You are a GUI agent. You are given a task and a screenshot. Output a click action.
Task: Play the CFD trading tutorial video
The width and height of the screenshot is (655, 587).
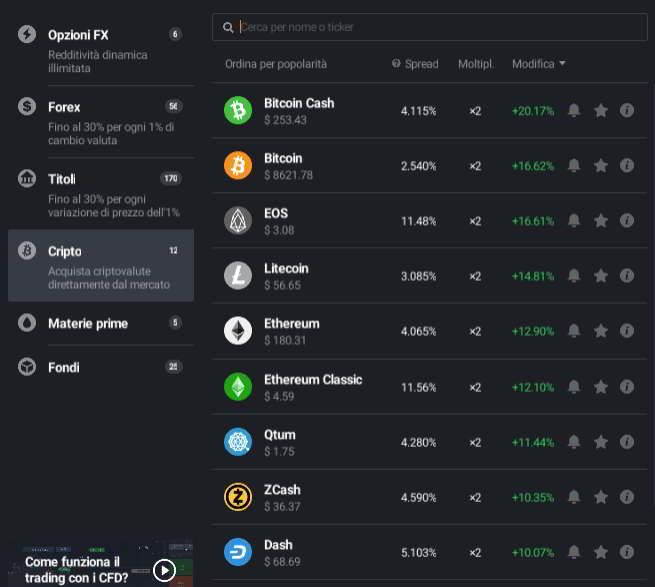pos(165,570)
